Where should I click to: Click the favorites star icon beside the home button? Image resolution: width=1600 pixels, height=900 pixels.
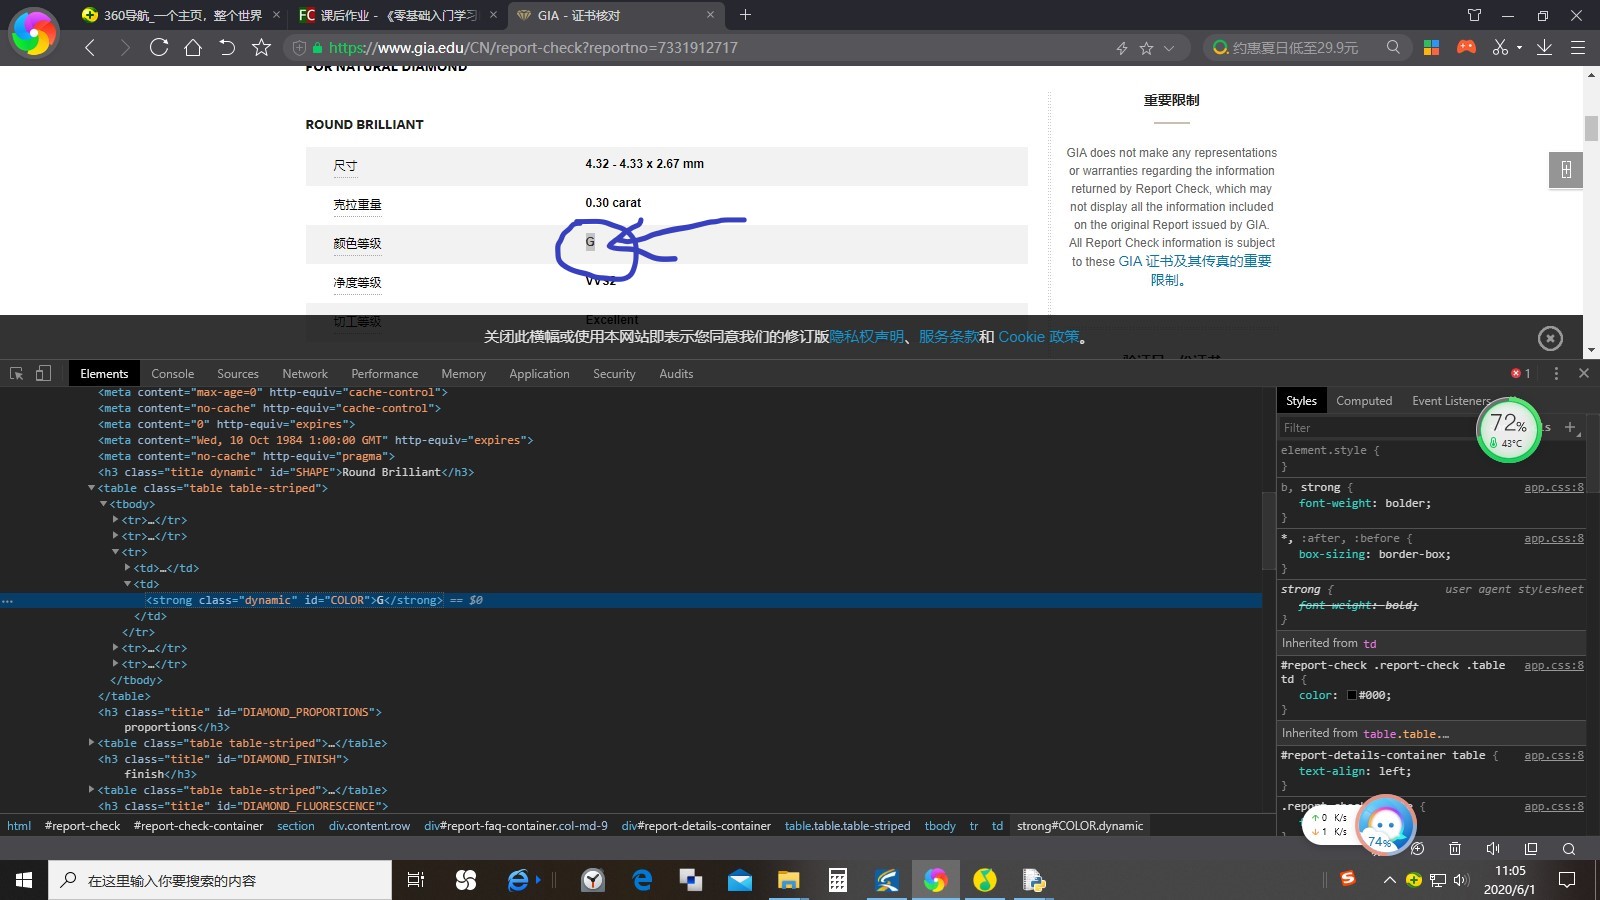point(261,47)
